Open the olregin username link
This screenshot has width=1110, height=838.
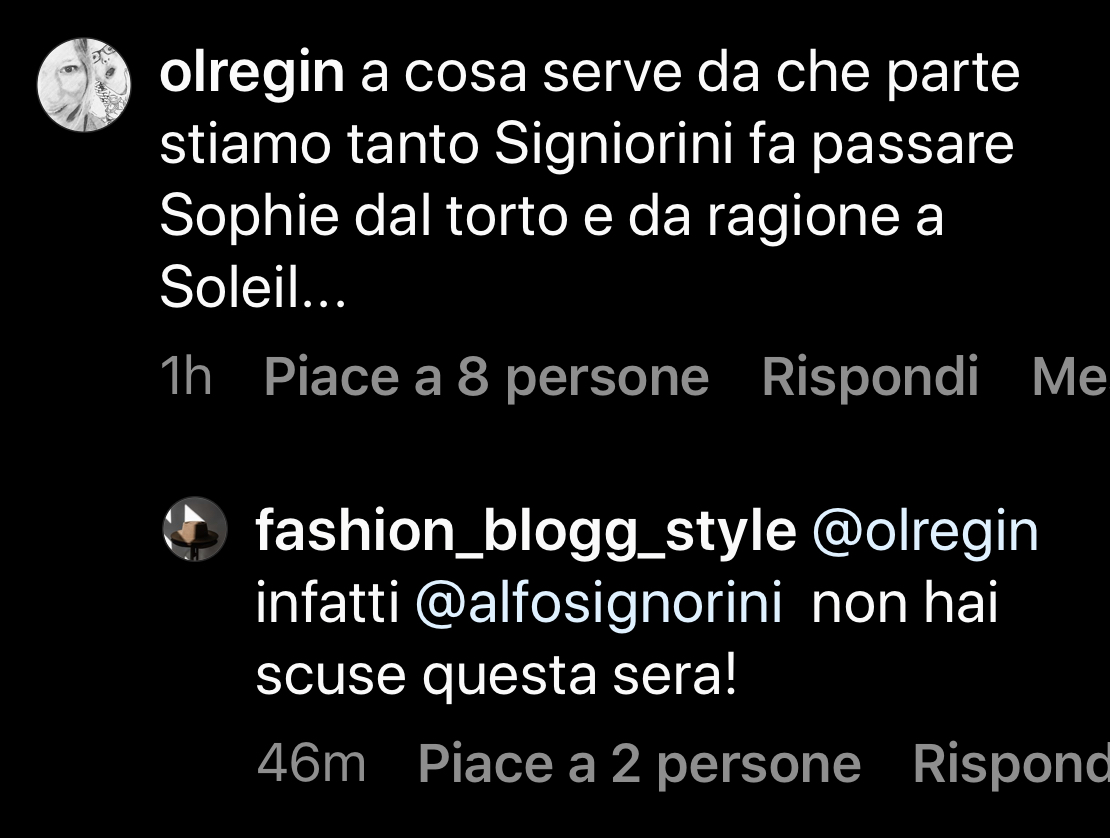pos(252,75)
